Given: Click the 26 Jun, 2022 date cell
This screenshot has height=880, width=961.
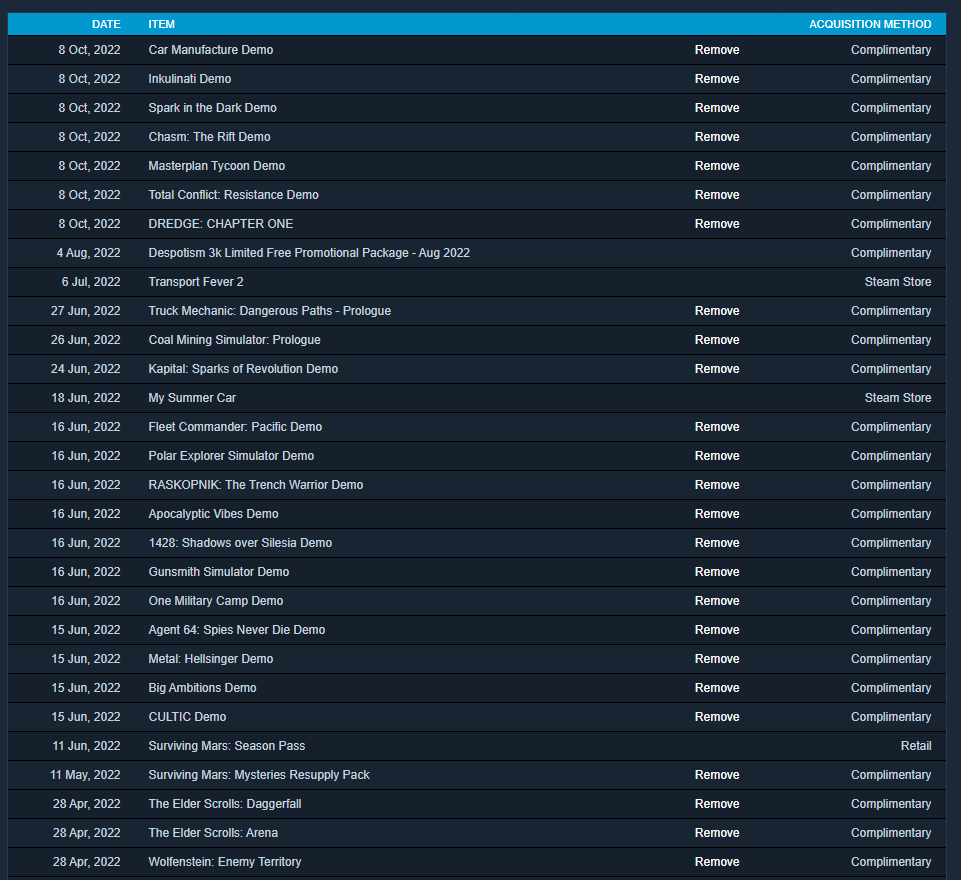Looking at the screenshot, I should [x=85, y=339].
